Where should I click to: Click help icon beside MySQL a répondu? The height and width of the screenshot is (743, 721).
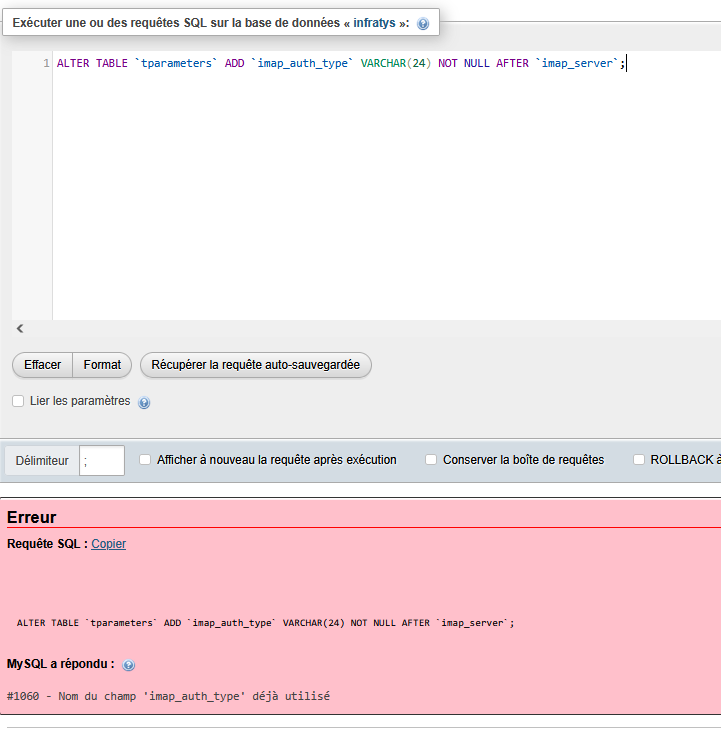point(129,665)
